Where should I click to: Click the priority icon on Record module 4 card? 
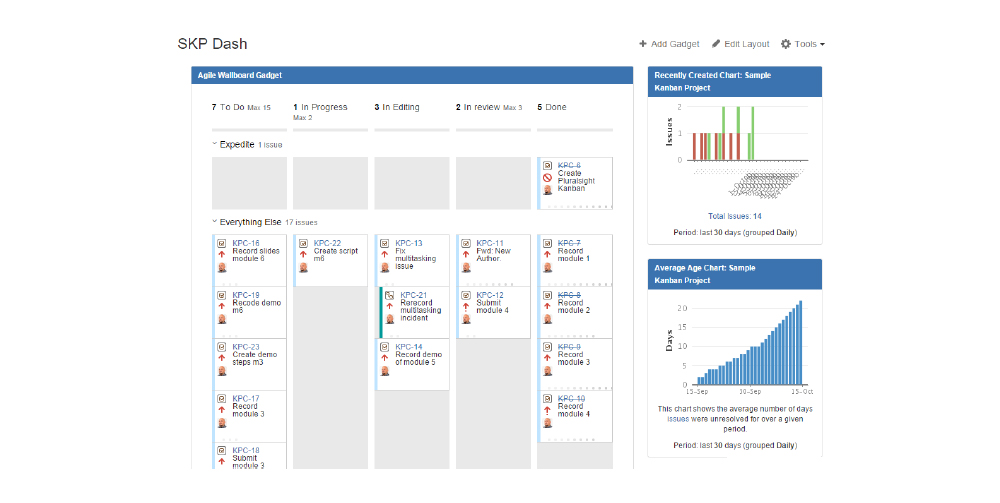(547, 410)
